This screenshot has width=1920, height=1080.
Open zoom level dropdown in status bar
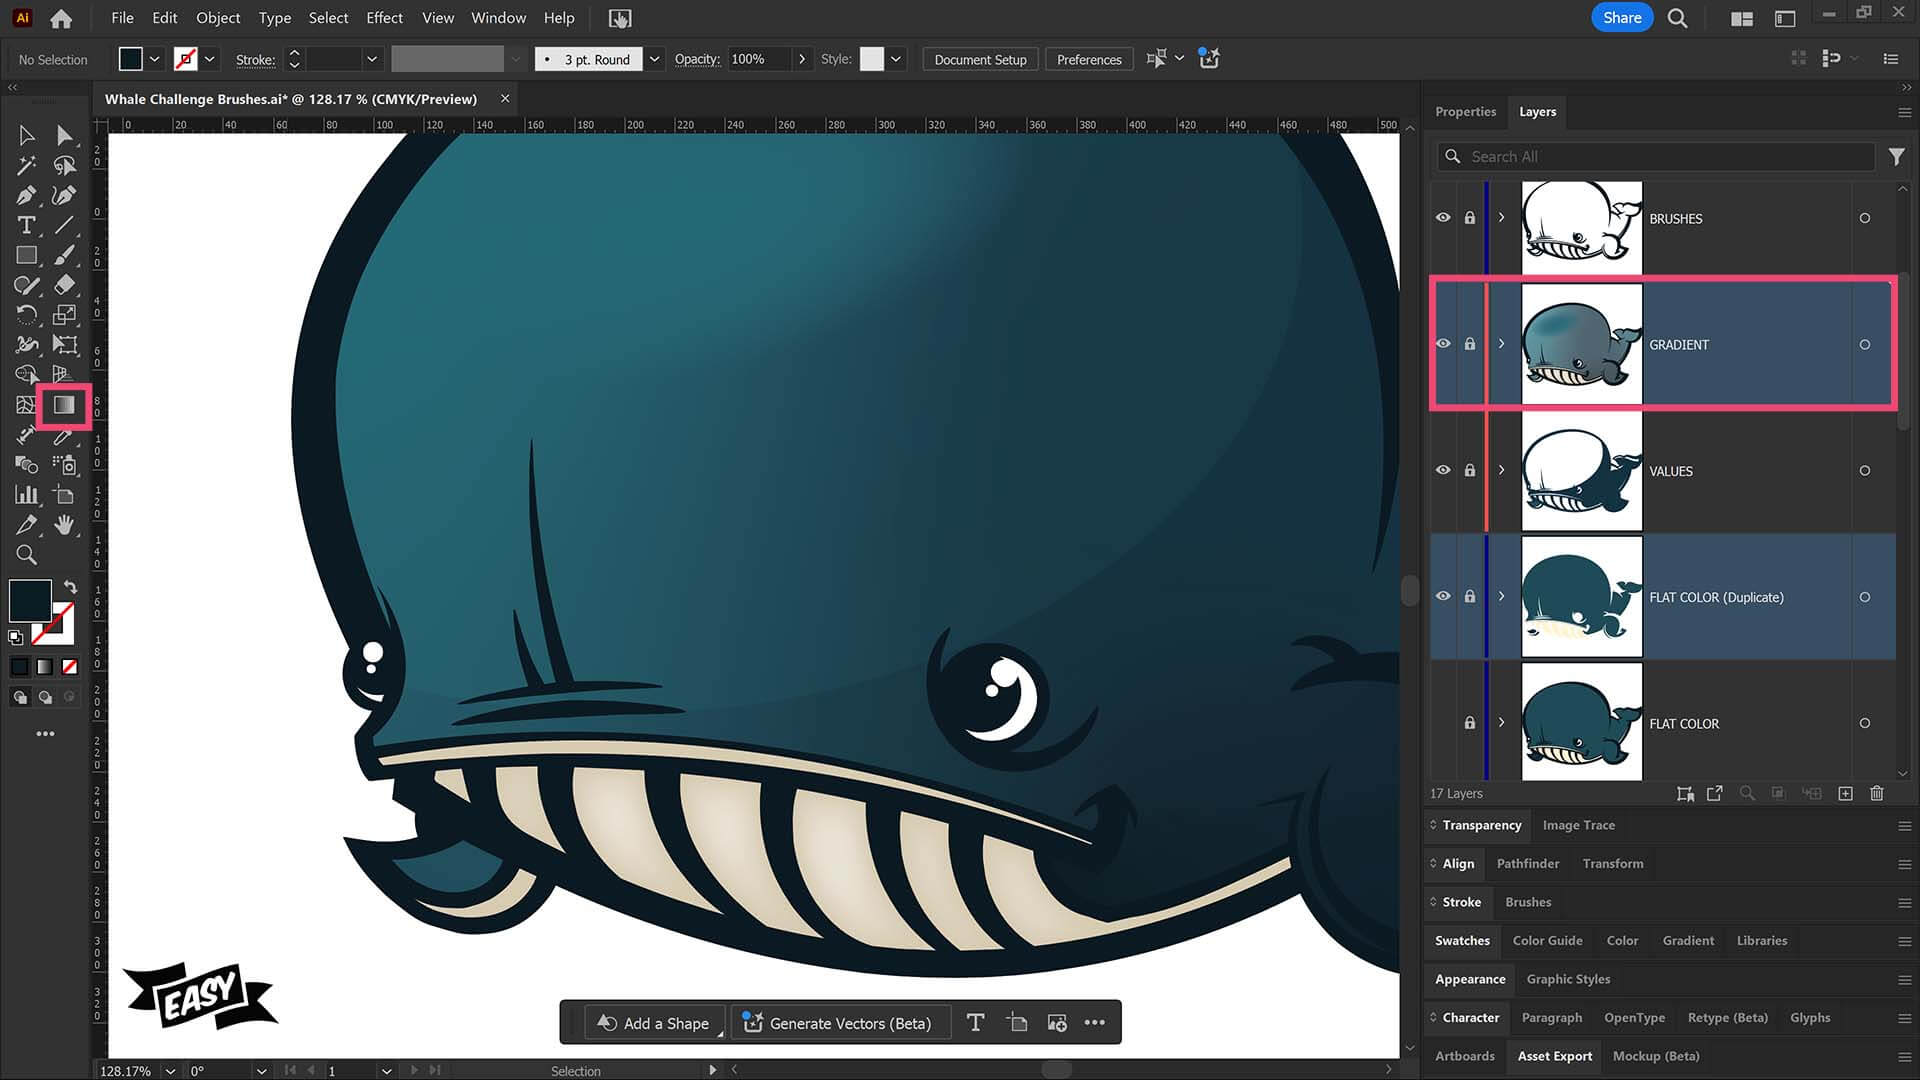[x=170, y=1070]
